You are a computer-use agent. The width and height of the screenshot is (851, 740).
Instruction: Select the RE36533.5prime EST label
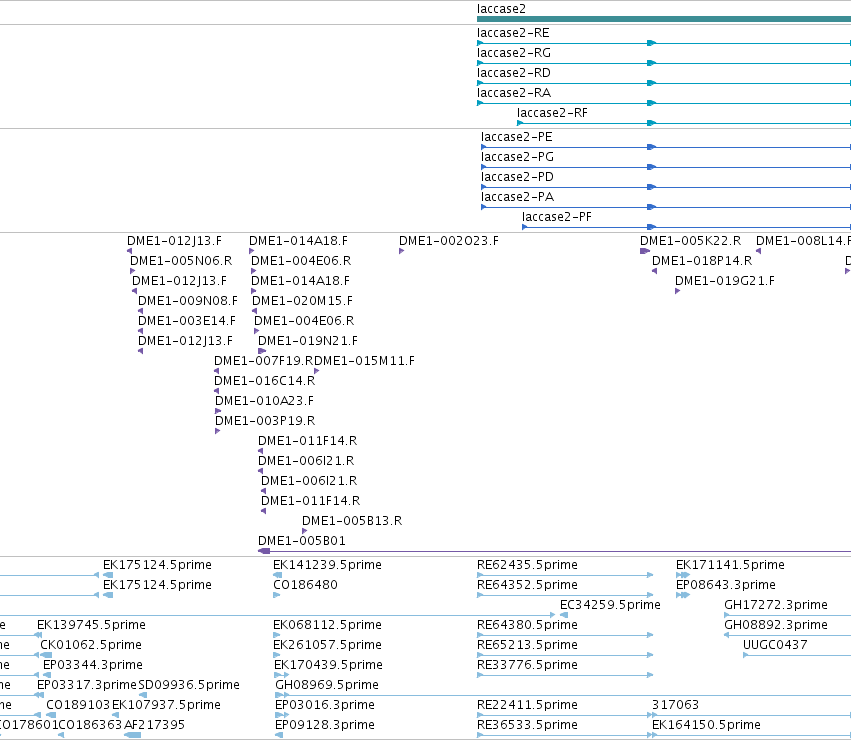tap(527, 725)
